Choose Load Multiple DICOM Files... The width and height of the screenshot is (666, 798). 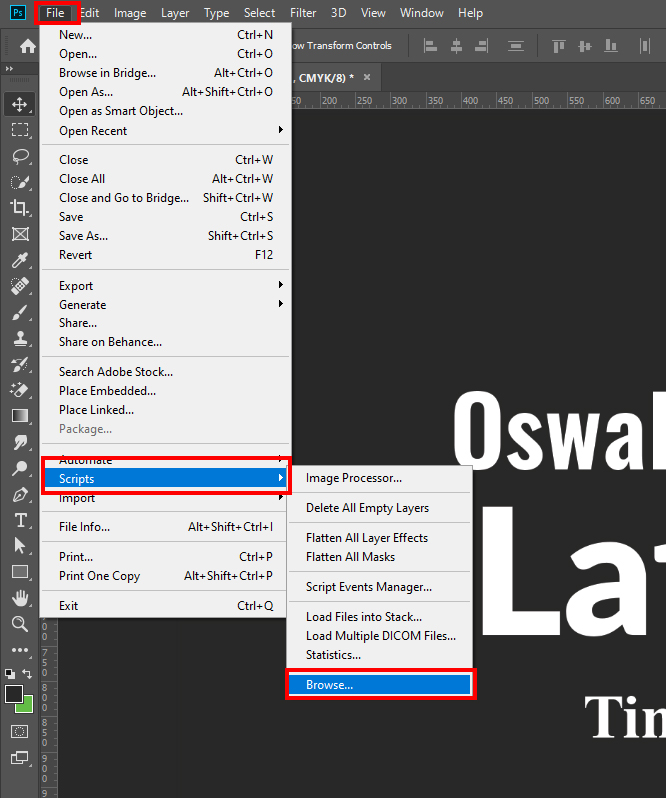pyautogui.click(x=380, y=636)
